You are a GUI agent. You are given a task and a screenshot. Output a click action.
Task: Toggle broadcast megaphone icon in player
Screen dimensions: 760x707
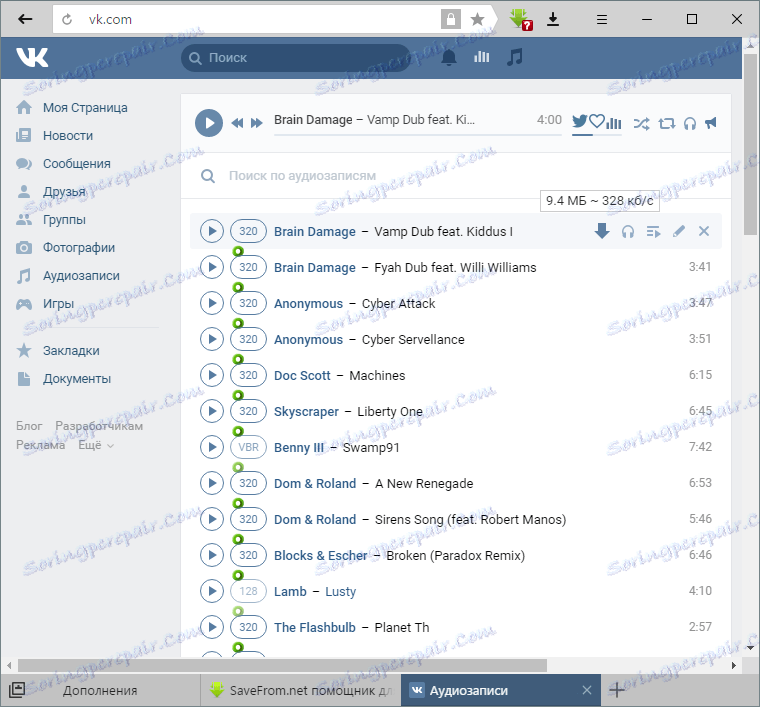click(711, 123)
